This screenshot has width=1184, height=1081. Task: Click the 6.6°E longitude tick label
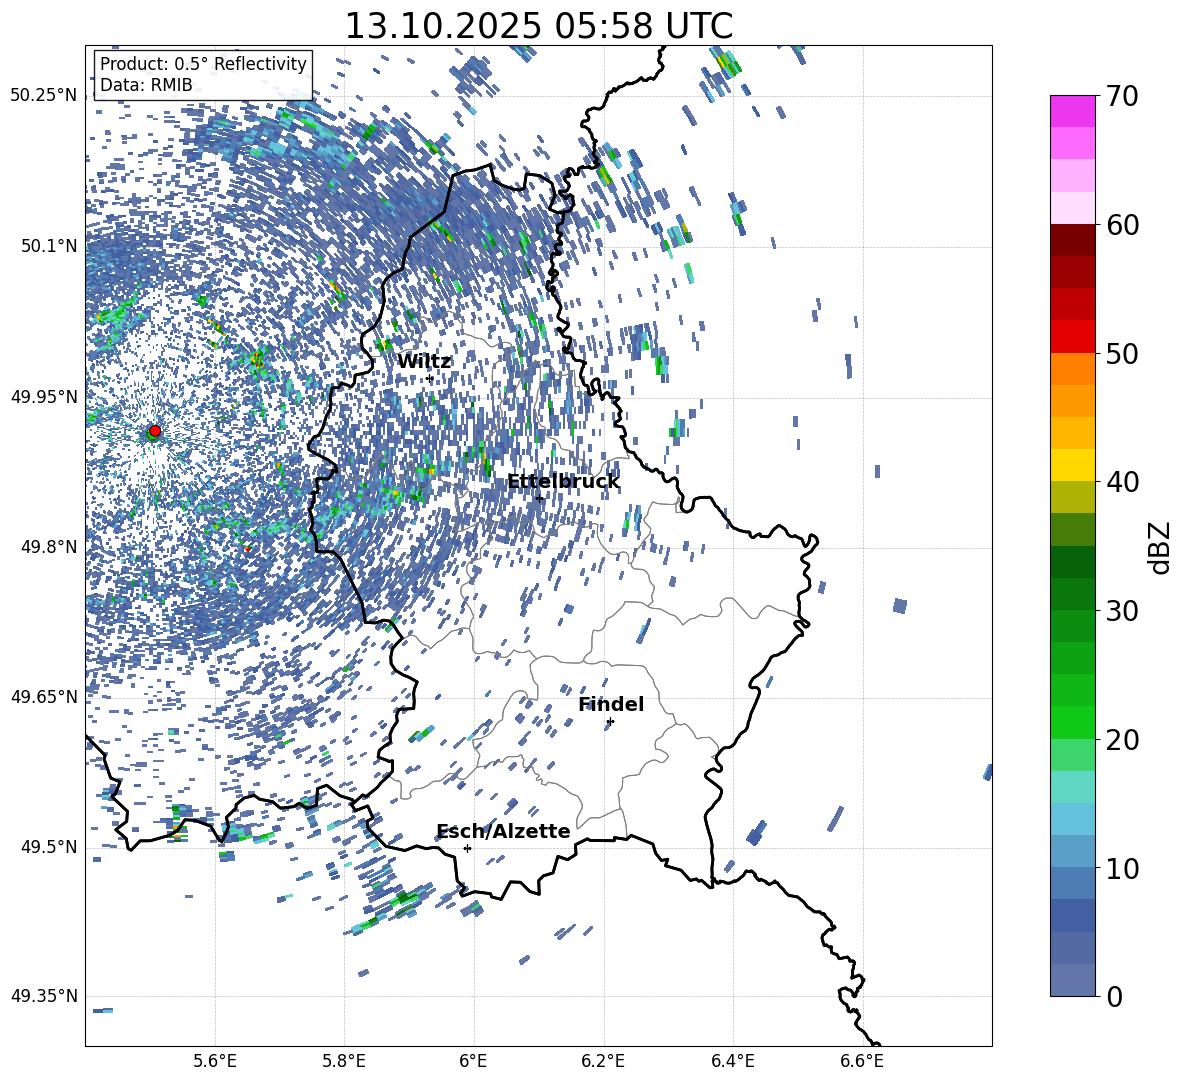[862, 1062]
